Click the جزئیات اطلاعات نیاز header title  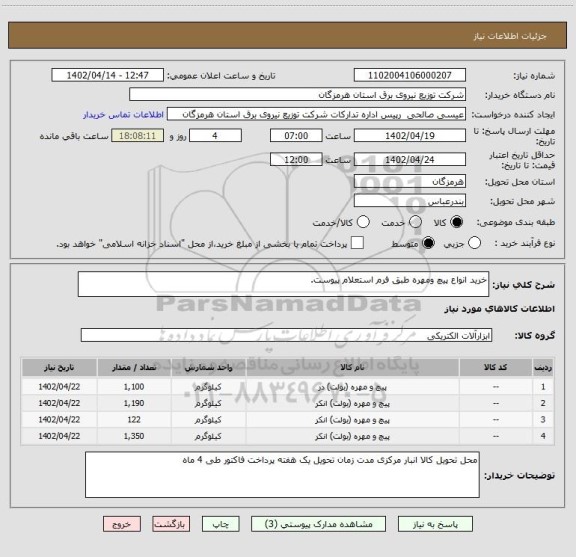point(510,36)
